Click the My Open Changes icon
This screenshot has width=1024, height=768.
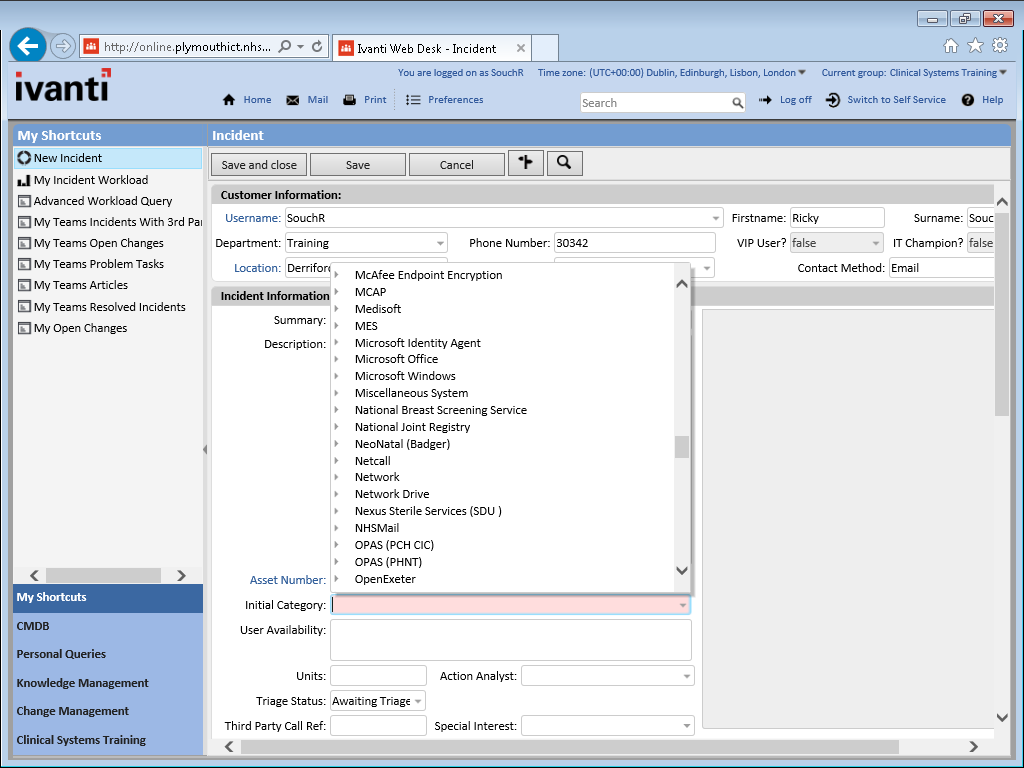(24, 328)
